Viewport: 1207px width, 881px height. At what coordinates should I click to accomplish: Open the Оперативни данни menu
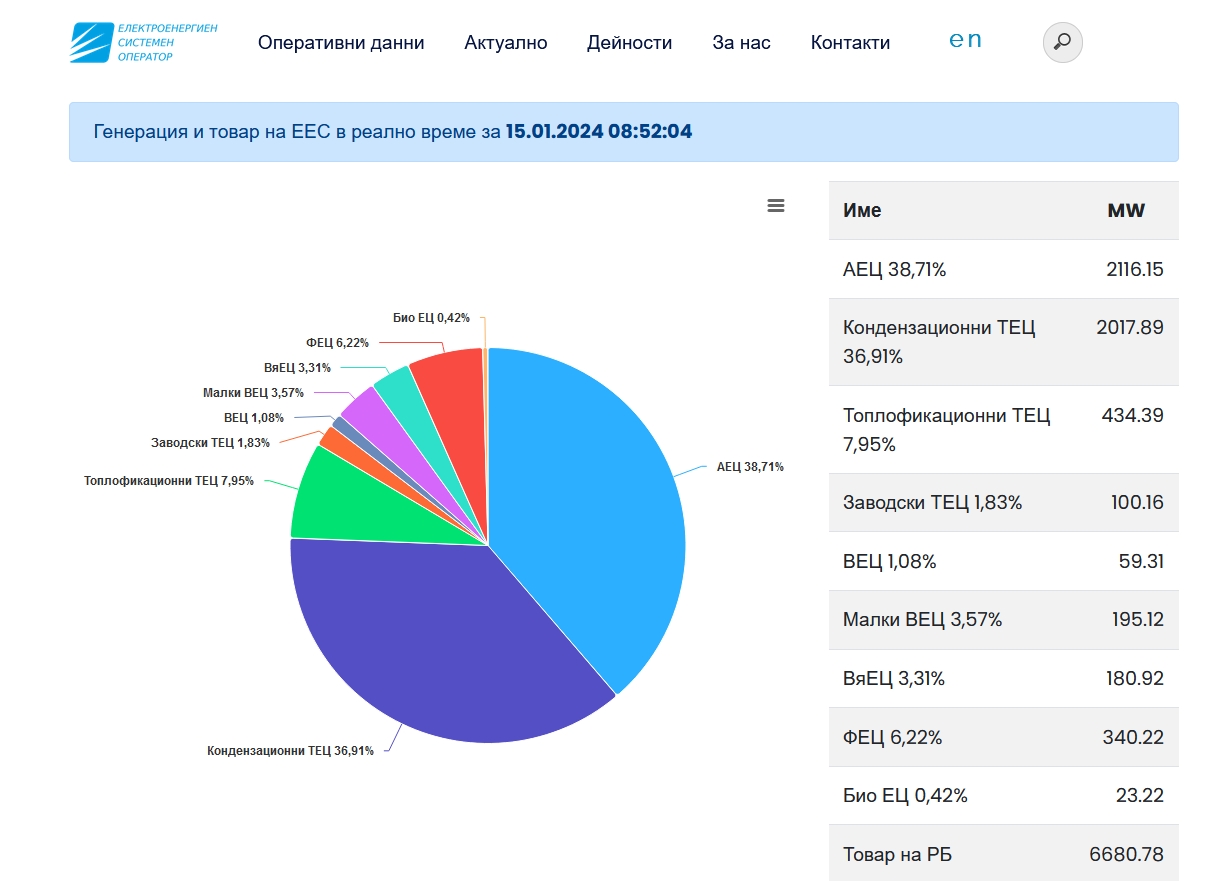341,43
